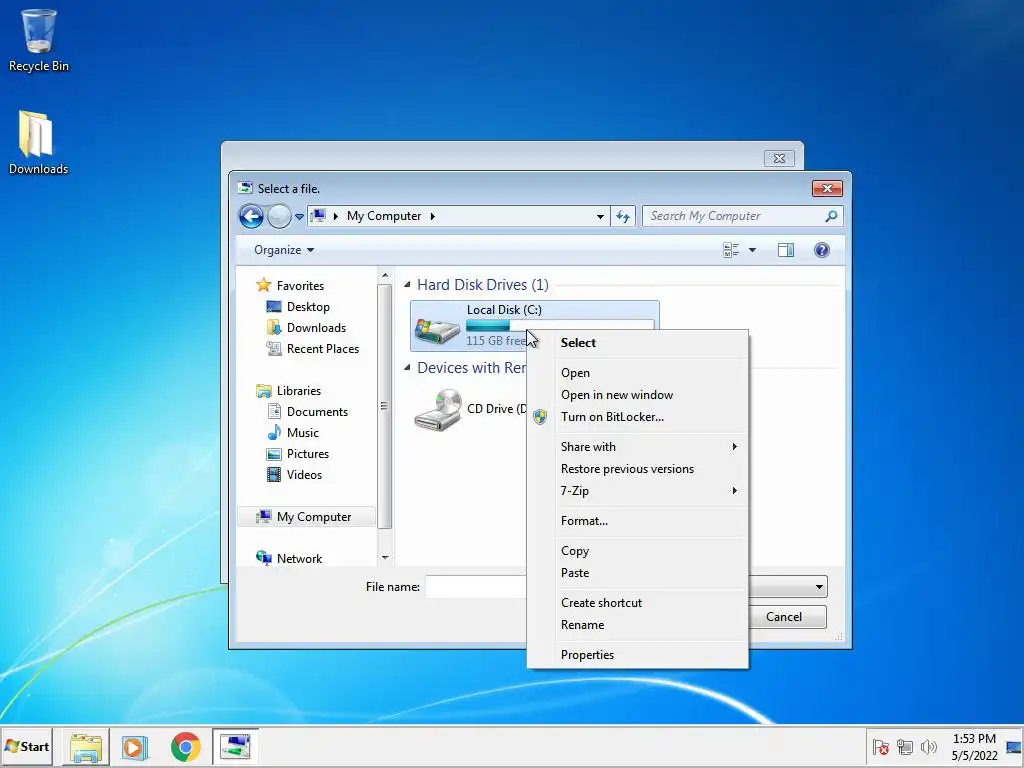
Task: Click the computer icon in address bar
Action: coord(318,216)
